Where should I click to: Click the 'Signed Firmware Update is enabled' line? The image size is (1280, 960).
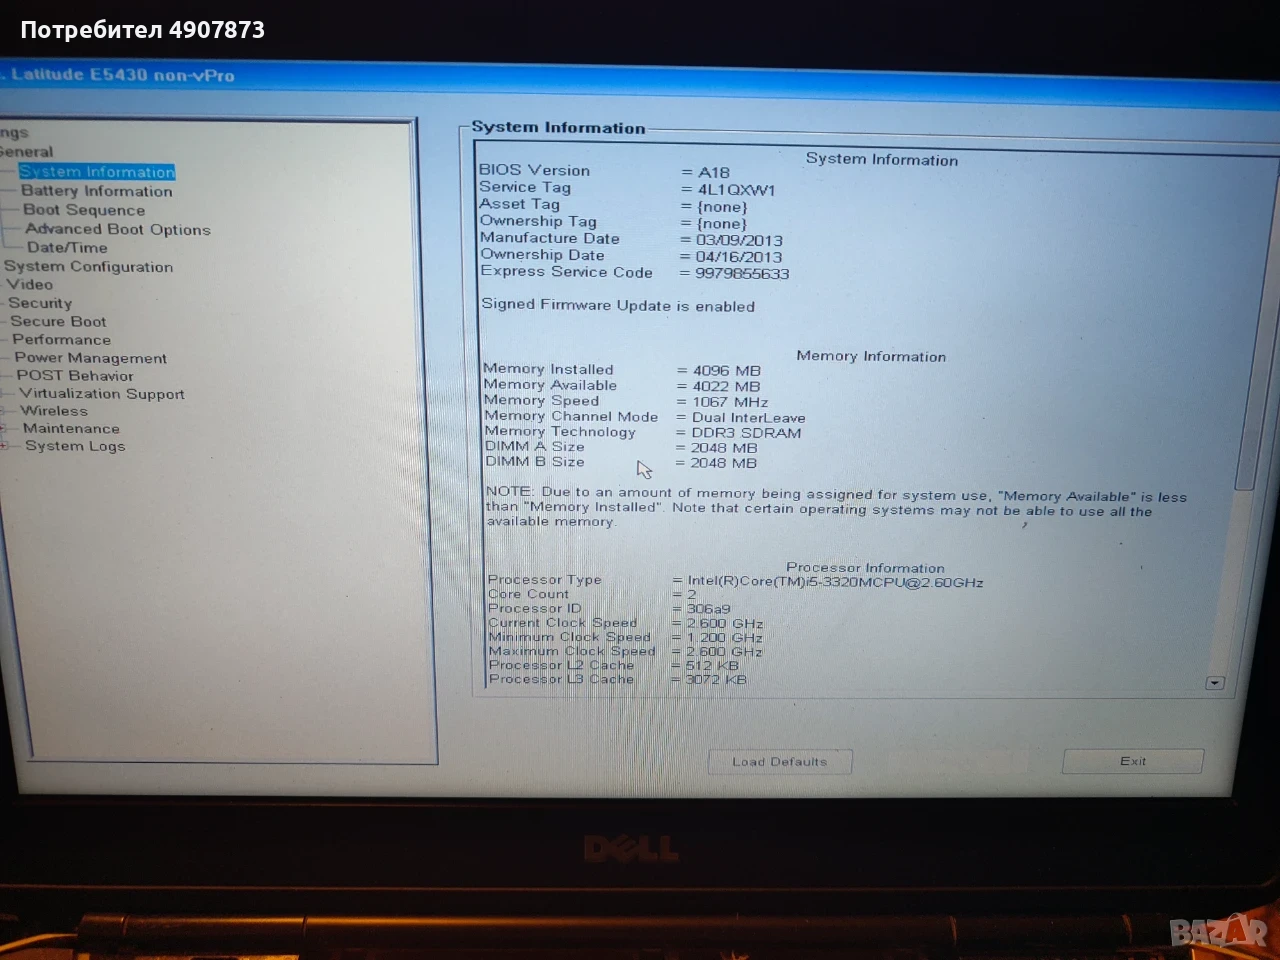618,305
